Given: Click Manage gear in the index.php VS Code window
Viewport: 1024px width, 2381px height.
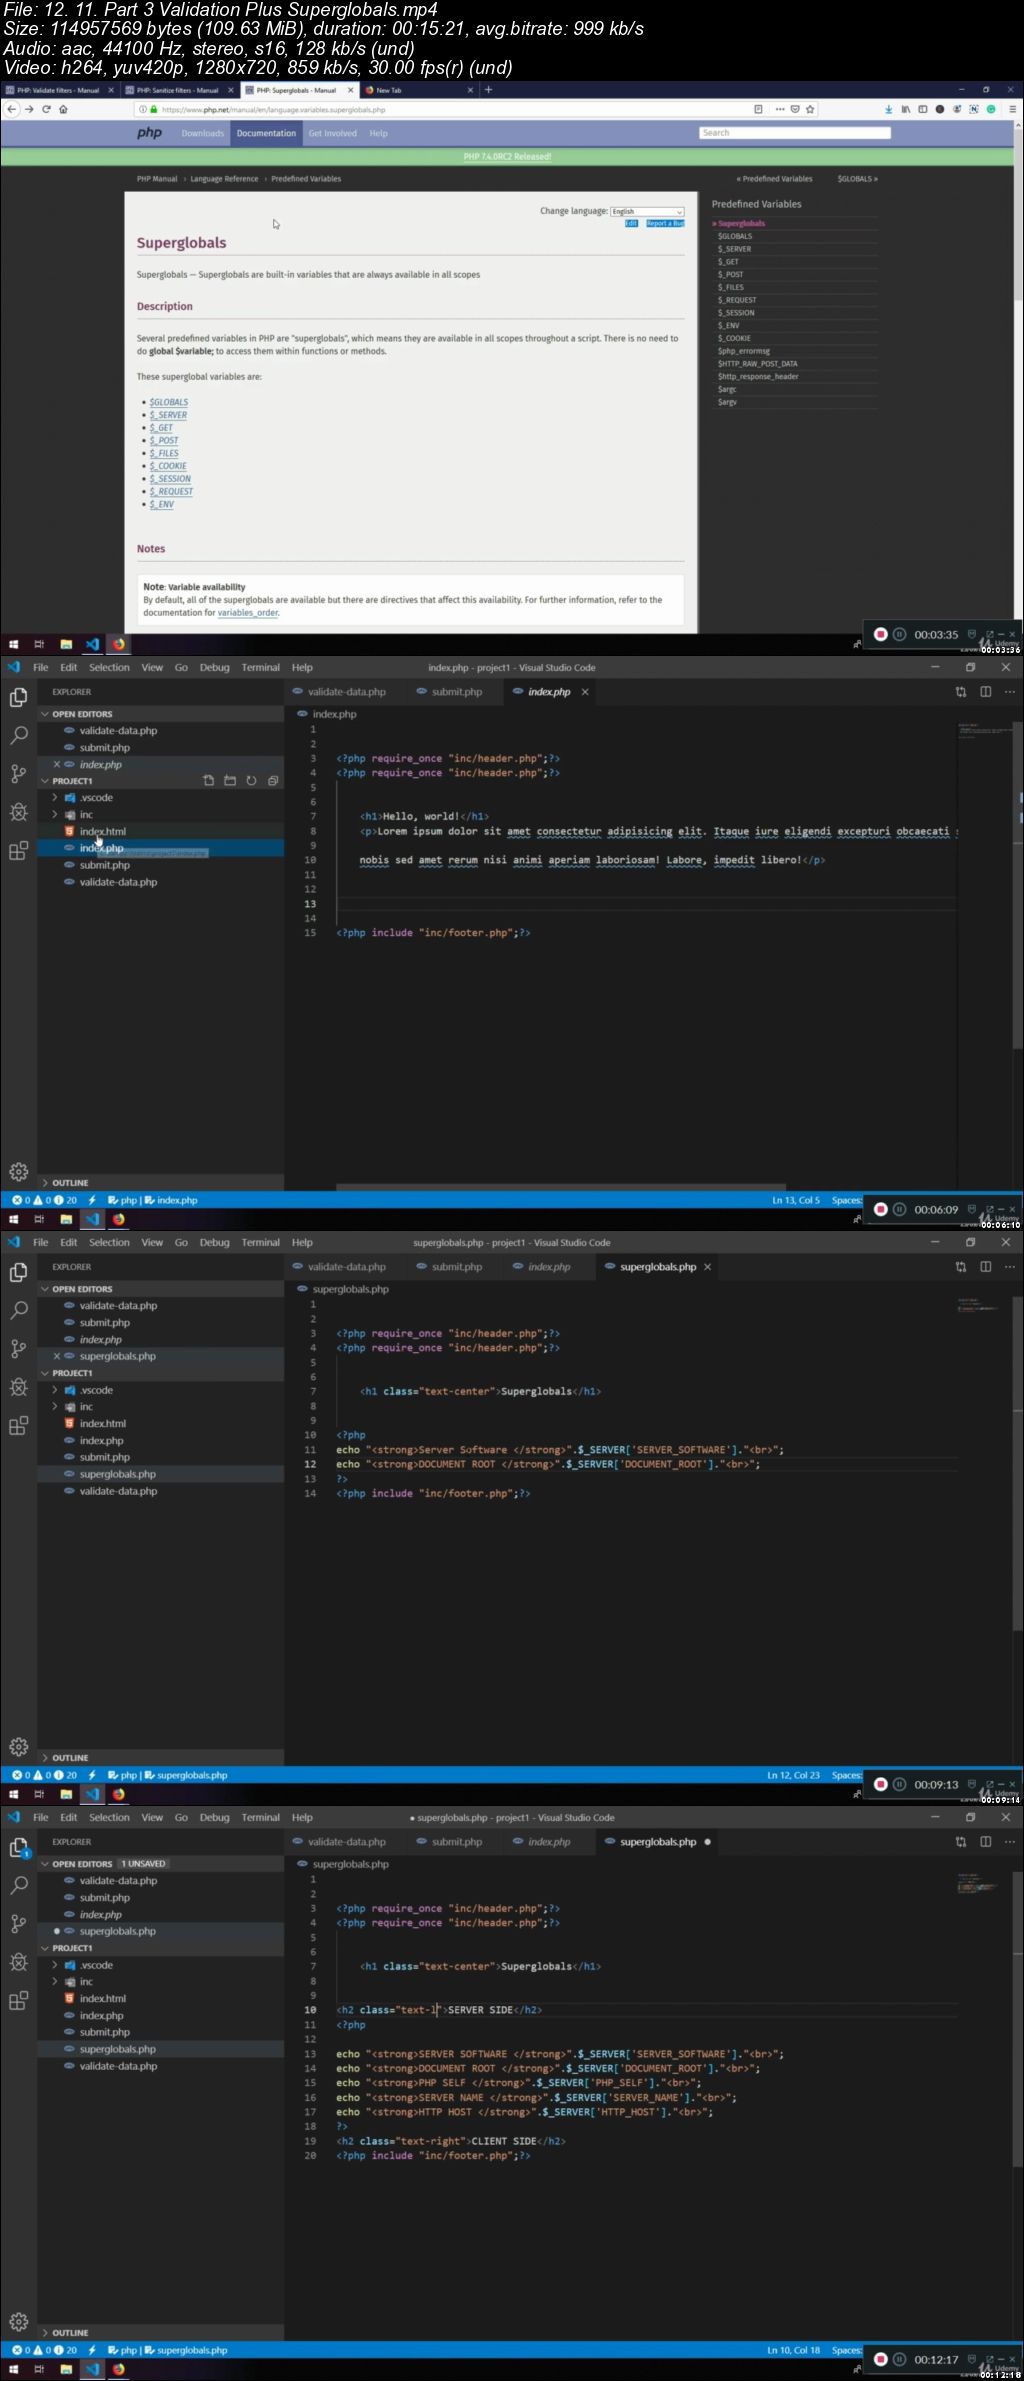Looking at the screenshot, I should (x=18, y=1171).
